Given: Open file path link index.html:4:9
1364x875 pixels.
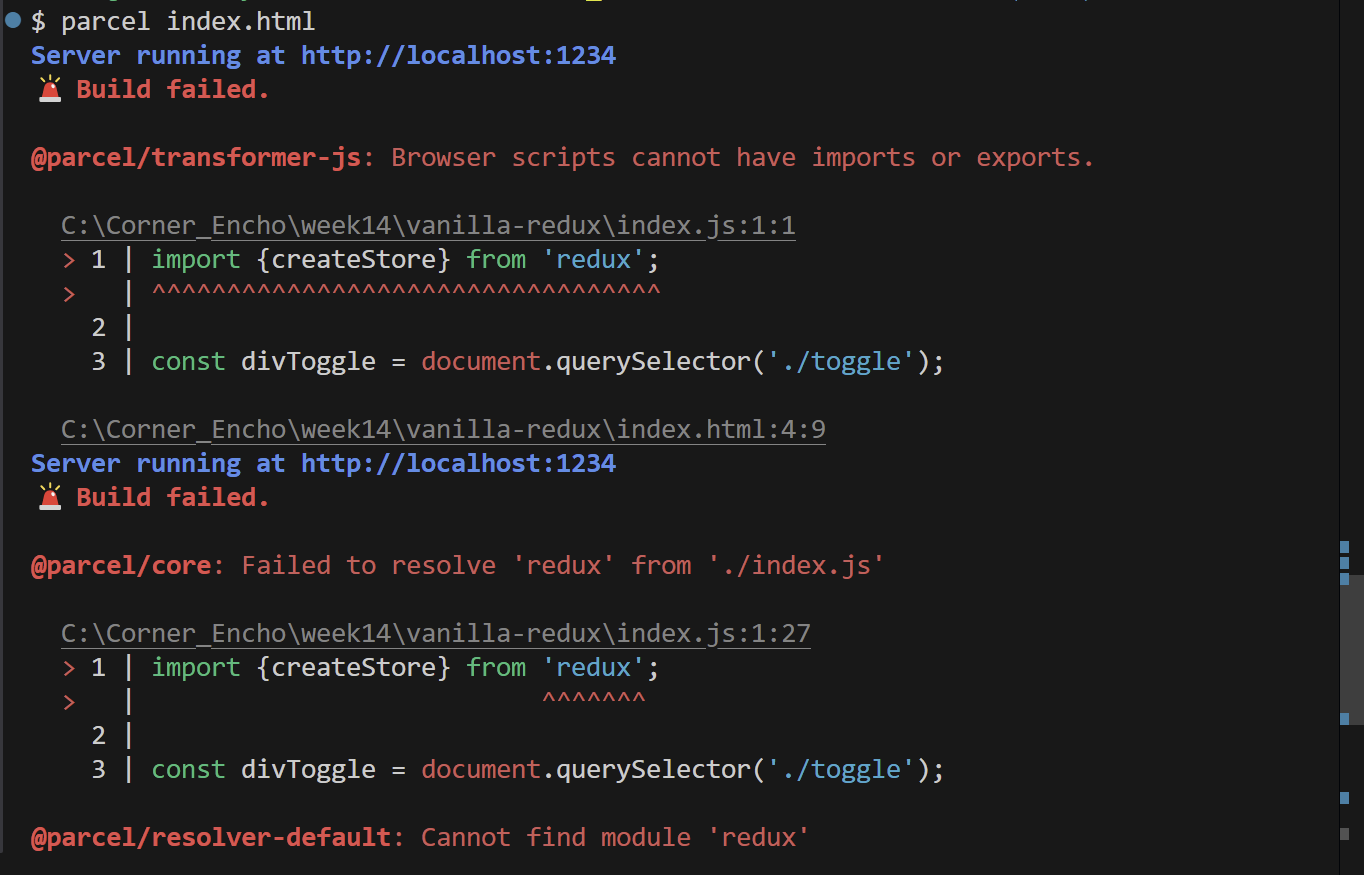Looking at the screenshot, I should tap(443, 430).
